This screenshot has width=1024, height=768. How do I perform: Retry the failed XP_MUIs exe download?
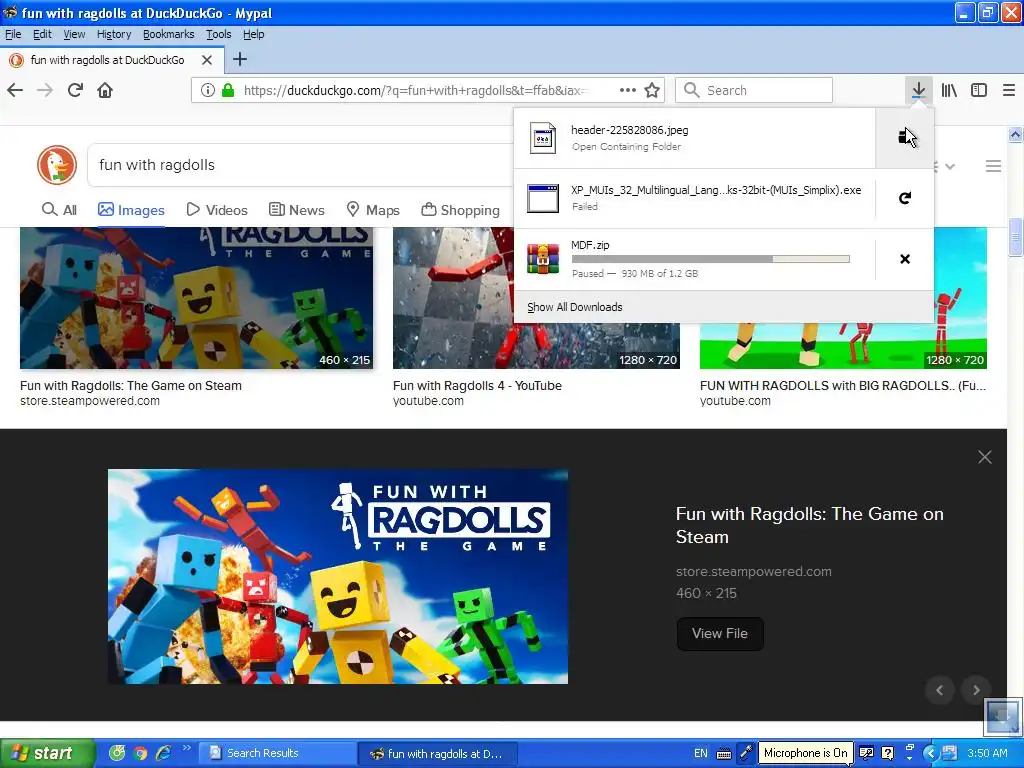point(904,198)
